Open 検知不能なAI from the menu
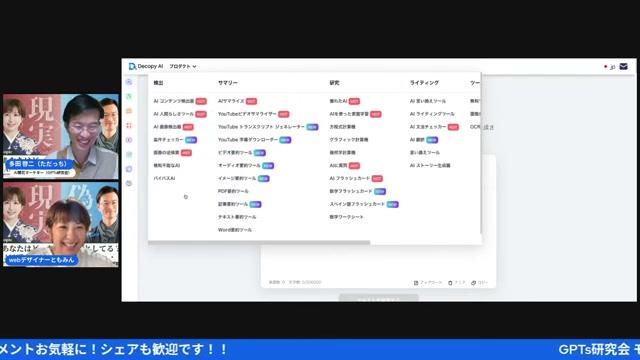640x360 pixels. click(167, 165)
